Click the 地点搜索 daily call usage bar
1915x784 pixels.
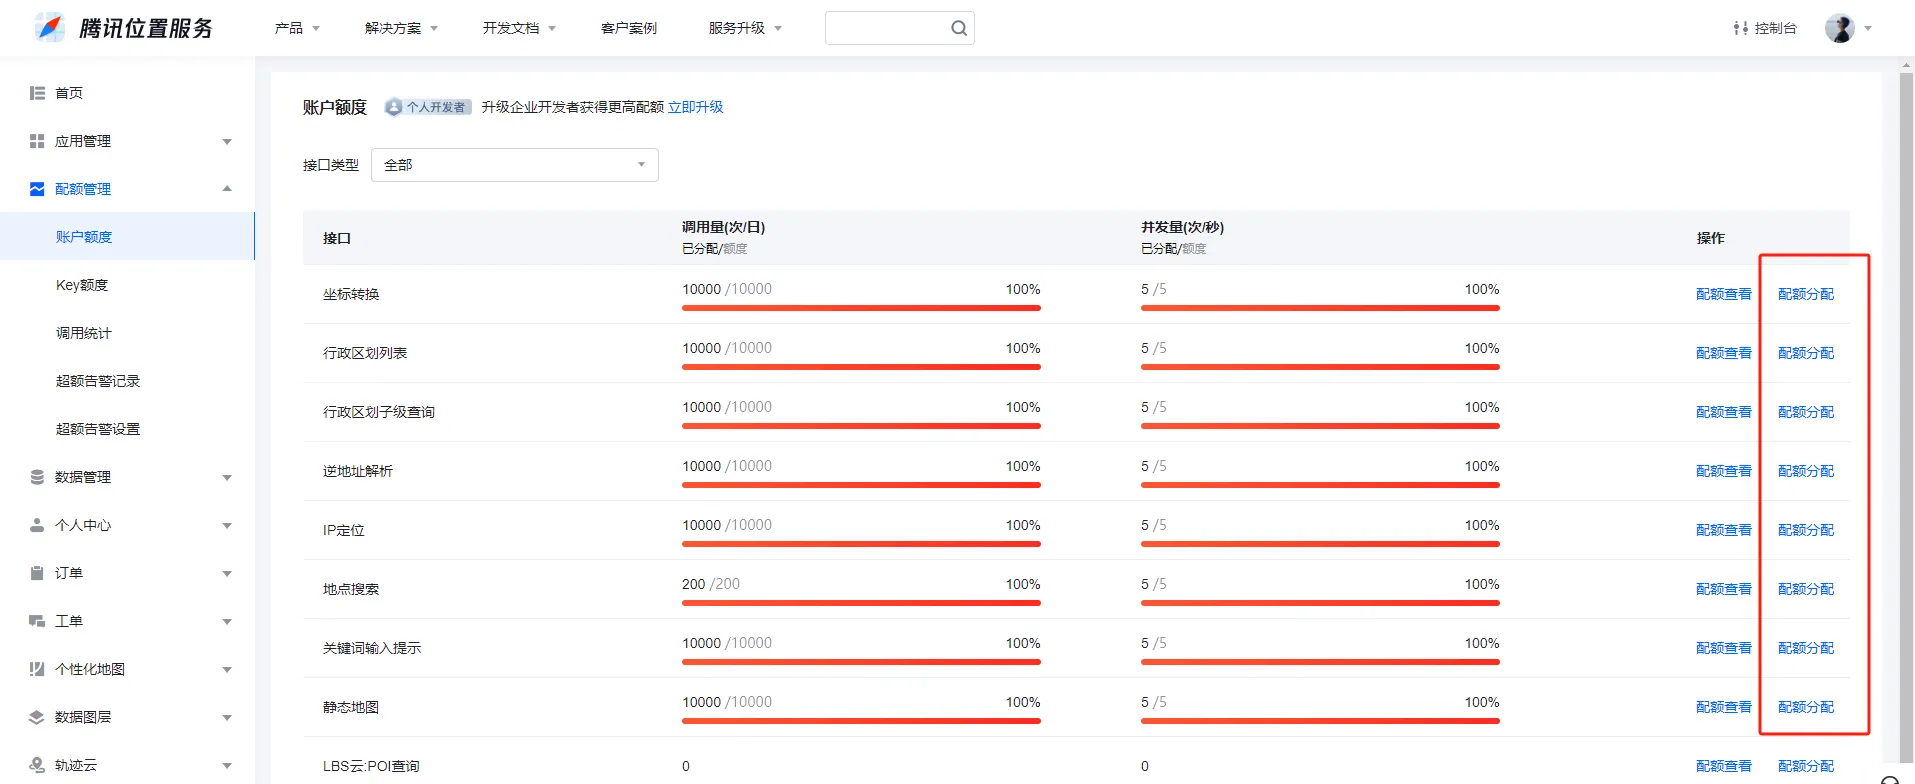[861, 603]
